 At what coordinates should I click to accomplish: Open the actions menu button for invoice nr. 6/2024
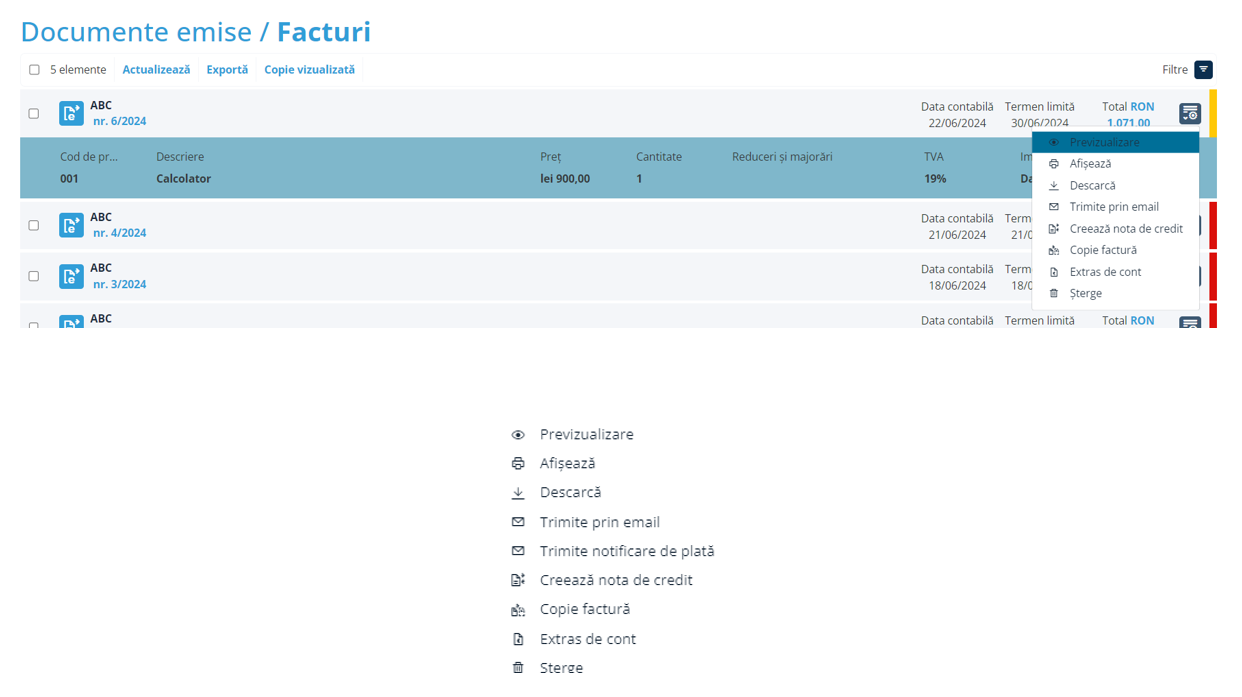point(1189,114)
